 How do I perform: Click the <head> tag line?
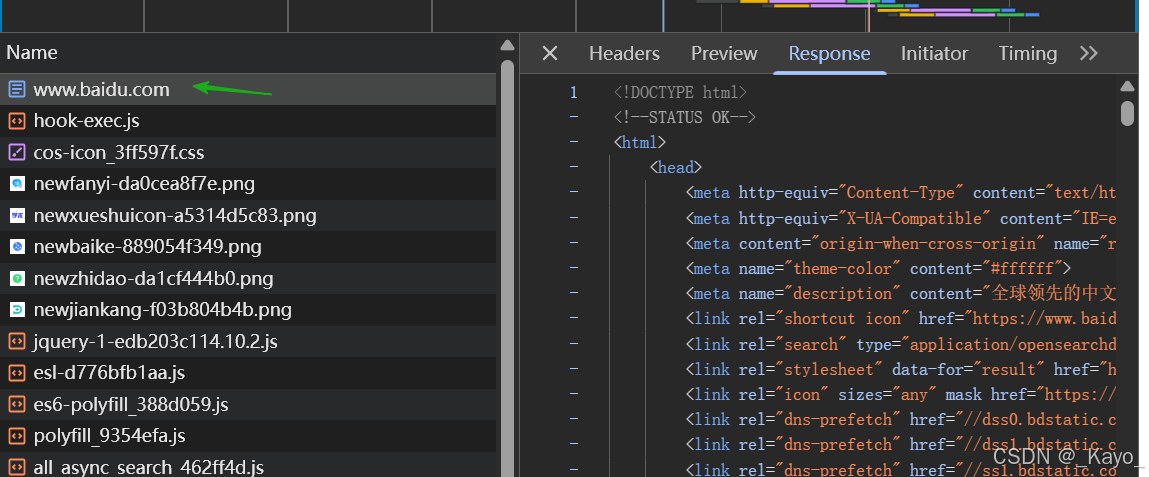676,167
